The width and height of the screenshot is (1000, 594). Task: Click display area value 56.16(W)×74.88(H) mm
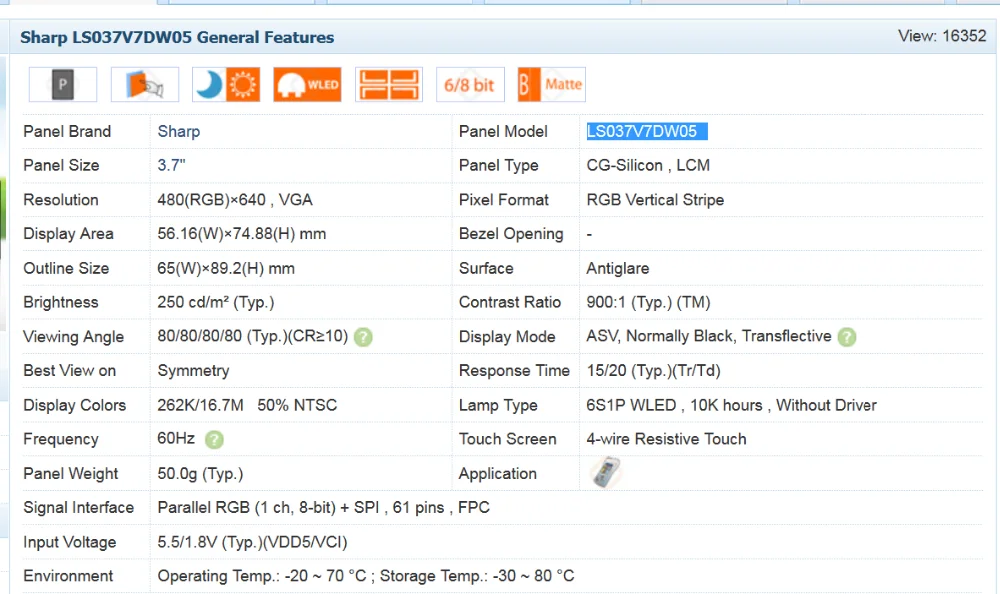[x=242, y=234]
